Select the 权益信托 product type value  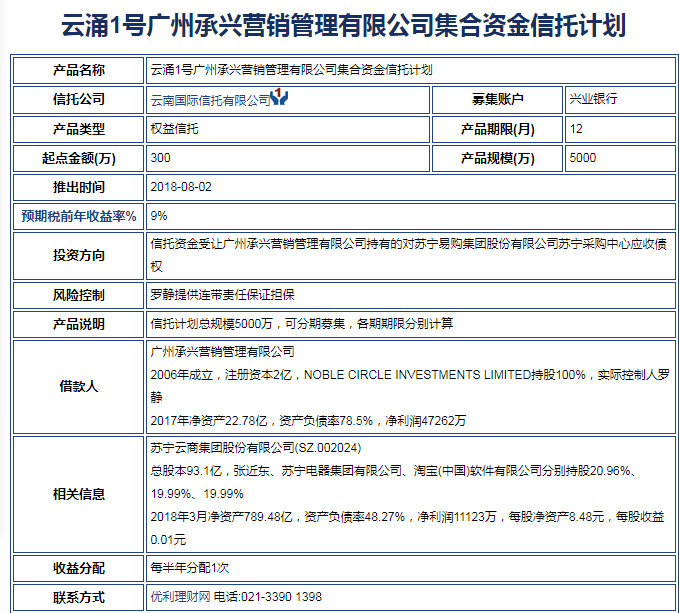point(174,129)
